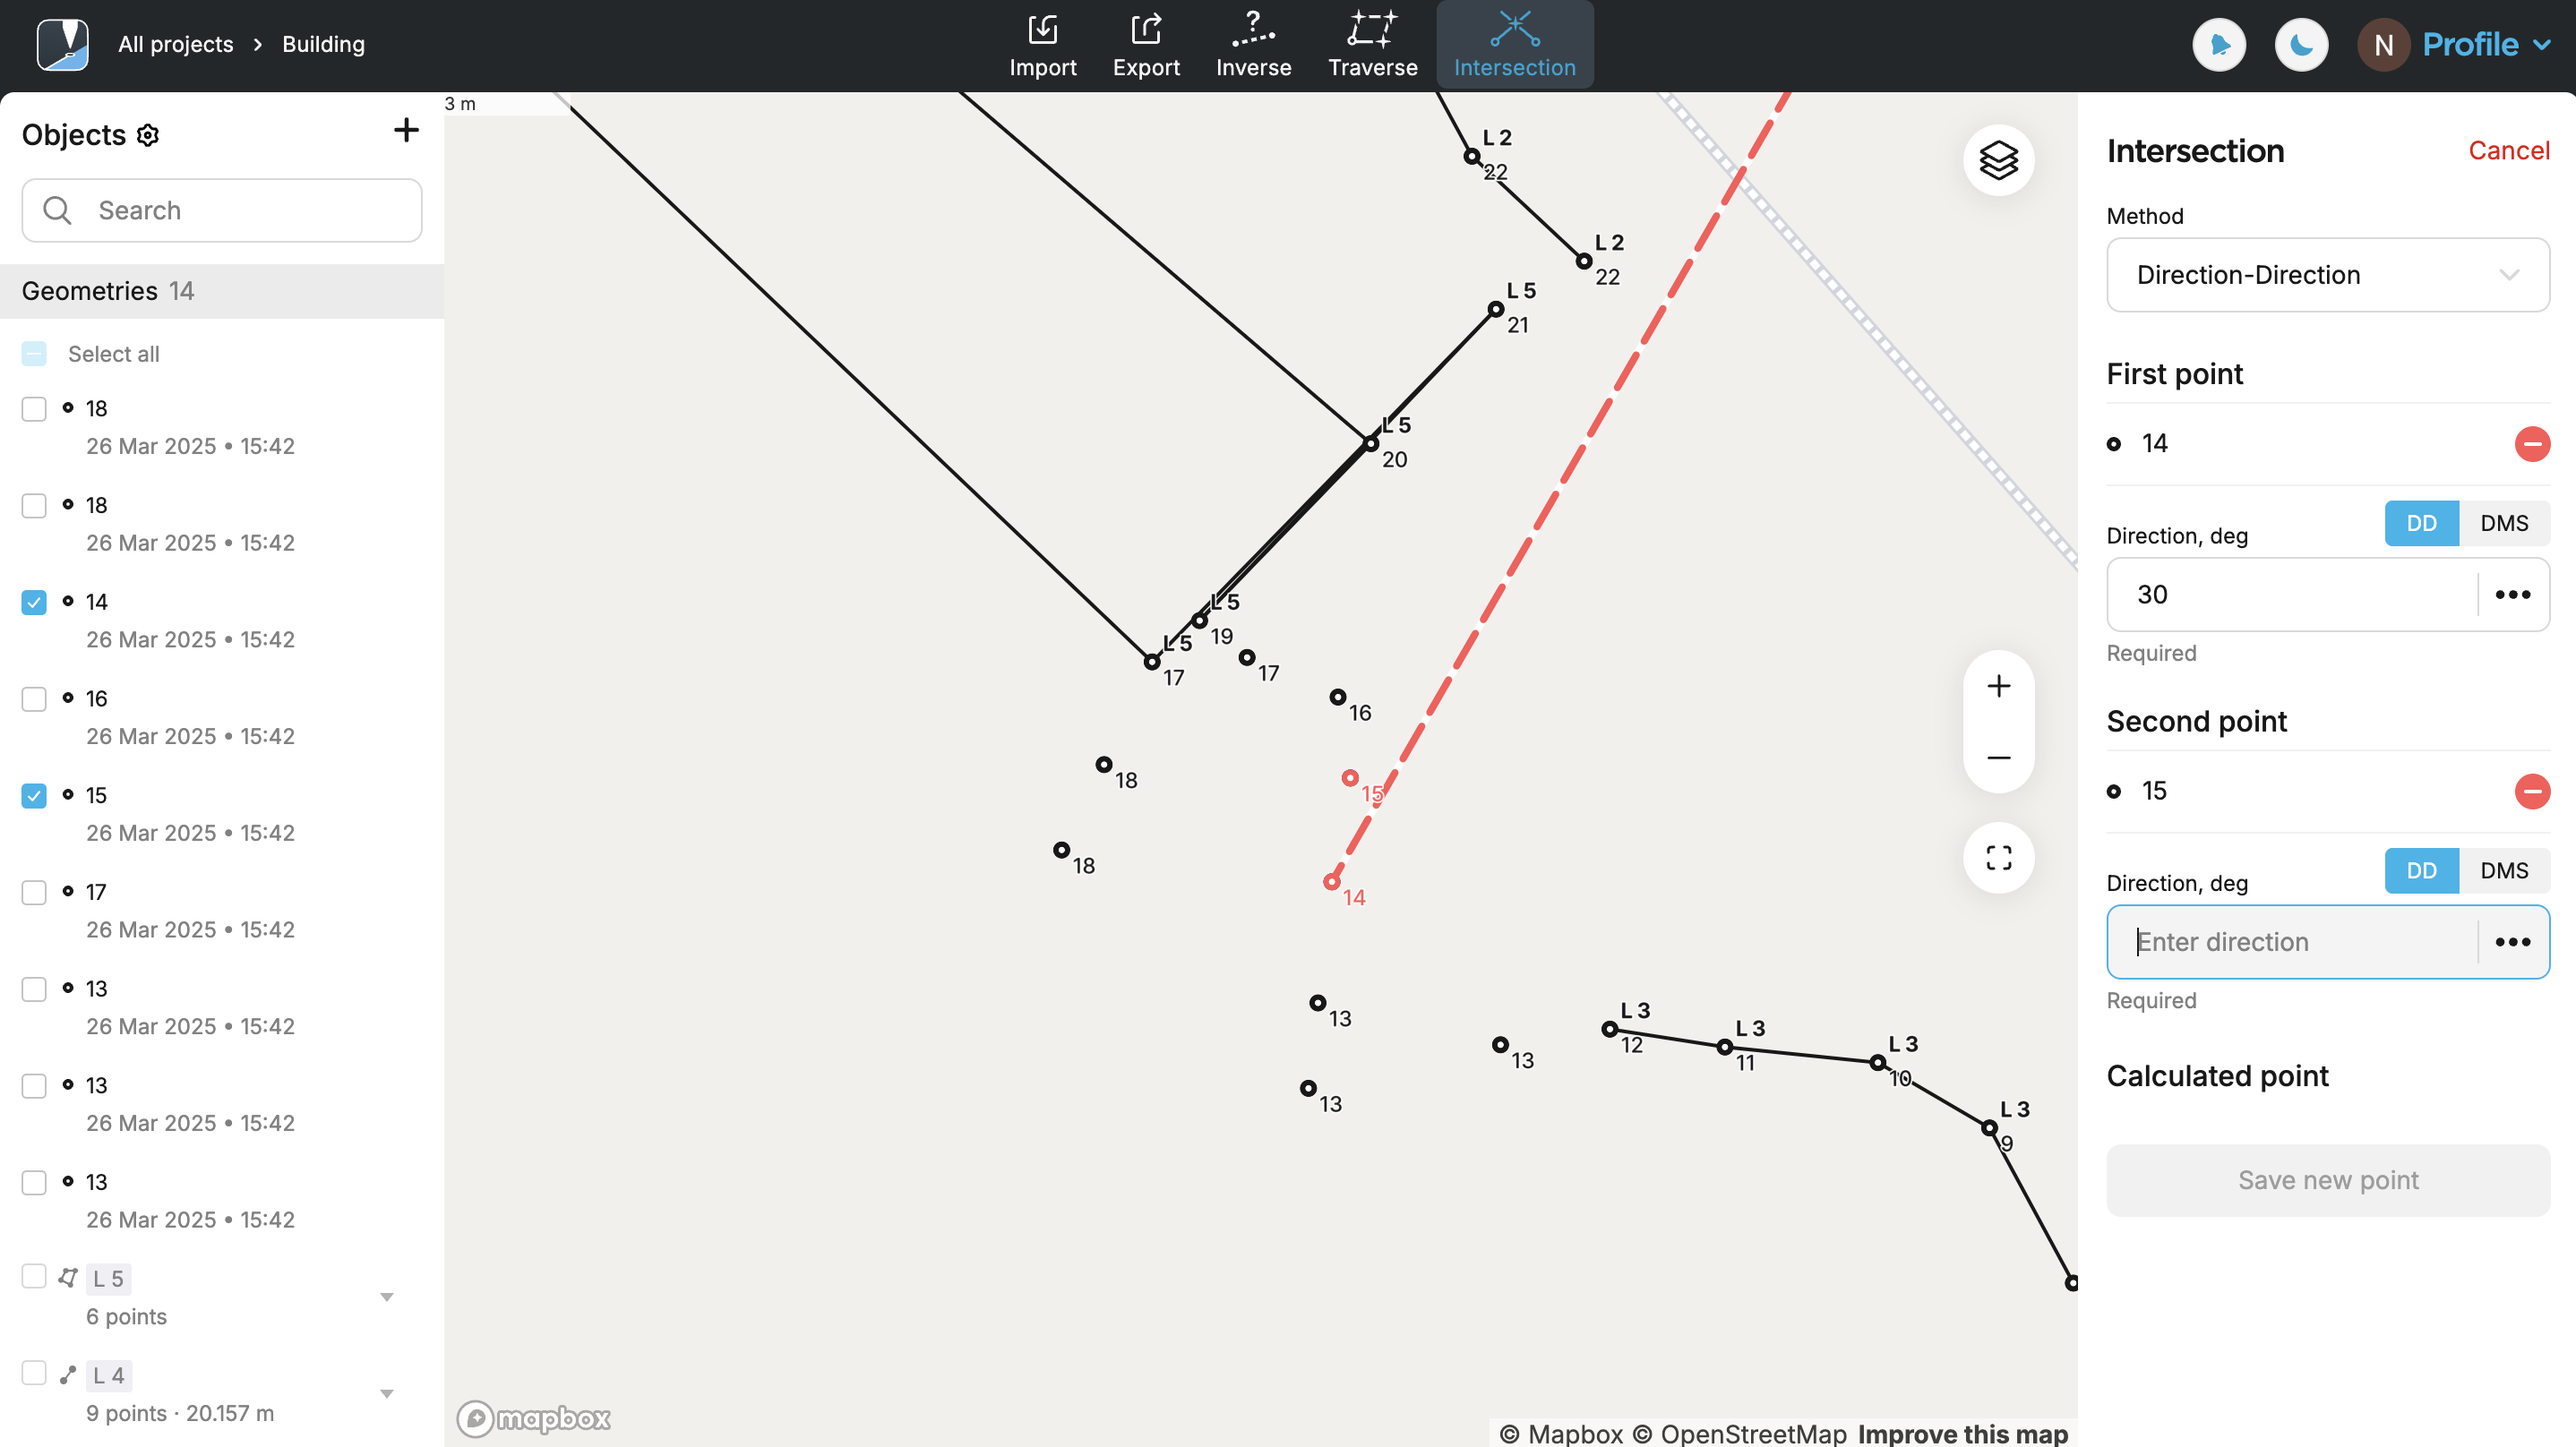The image size is (2576, 1447).
Task: Check the first point 18 checkbox
Action: tap(34, 409)
